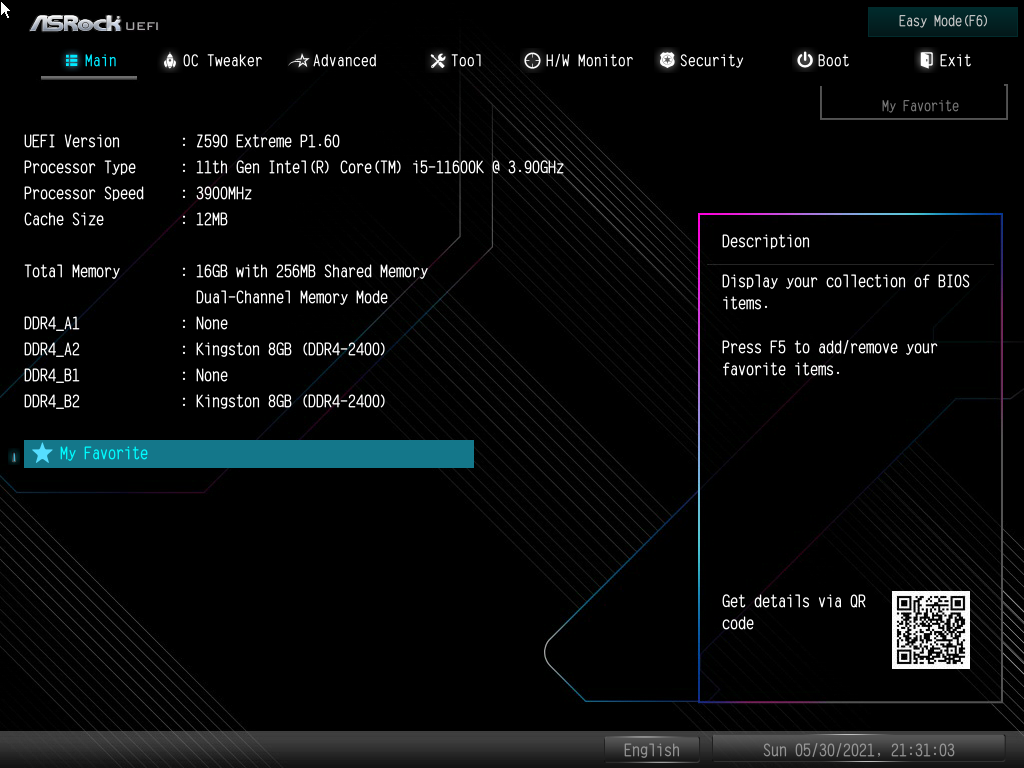Select the highlighted My Favorite entry

click(x=248, y=454)
